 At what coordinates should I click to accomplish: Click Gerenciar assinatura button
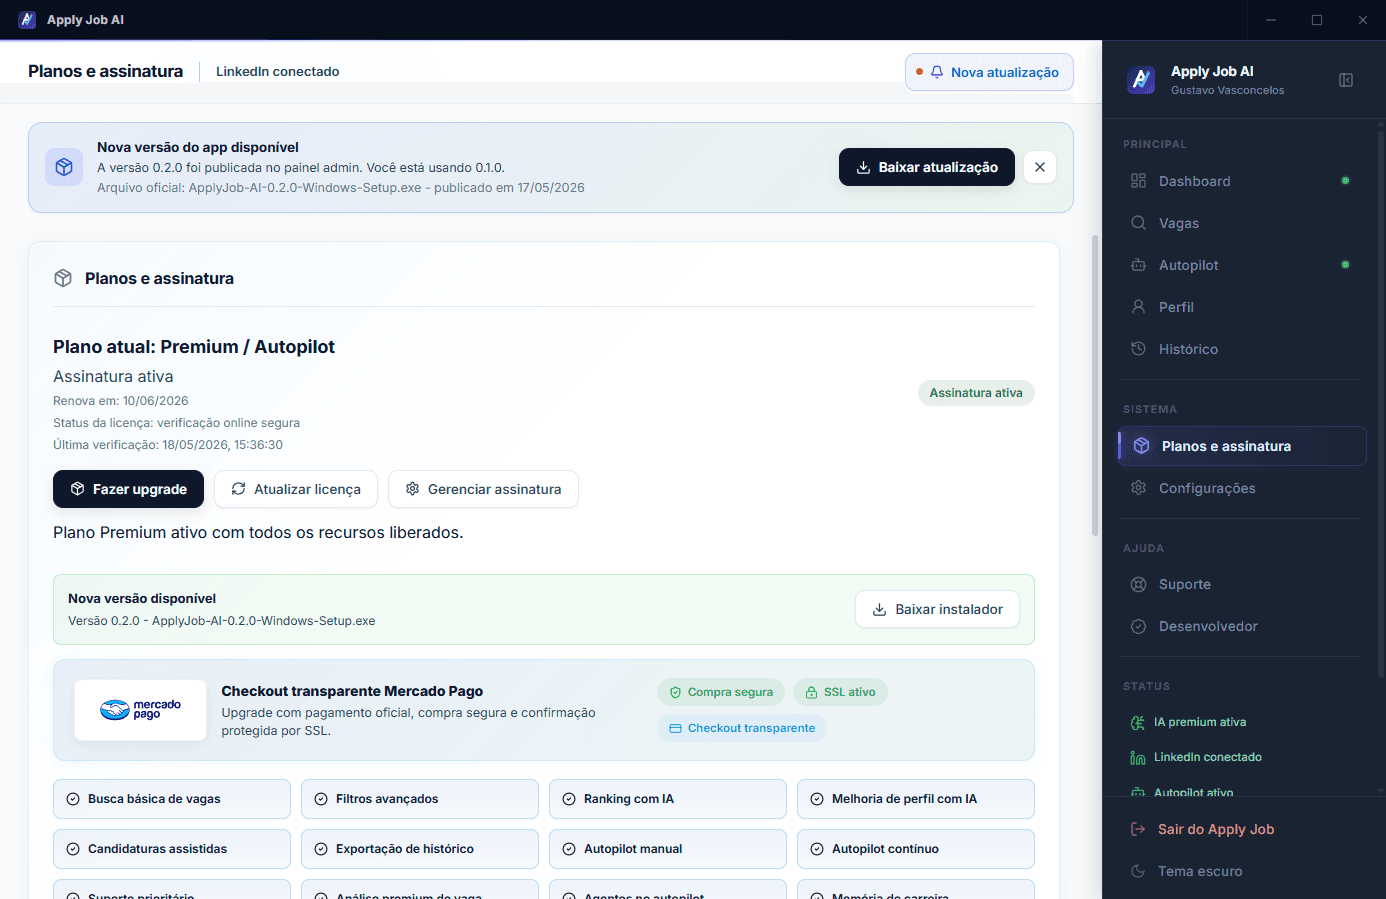(483, 489)
